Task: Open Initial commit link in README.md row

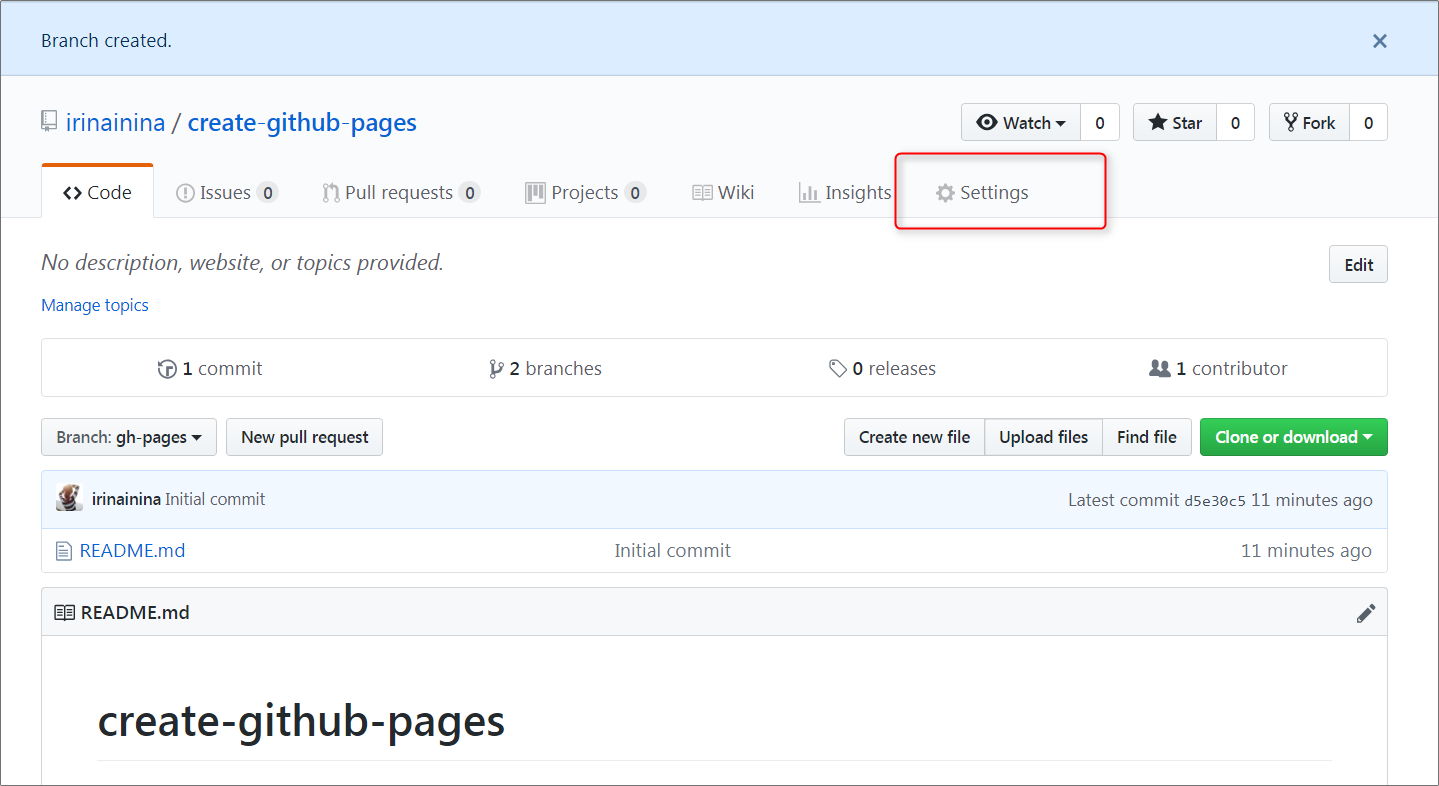Action: pyautogui.click(x=673, y=551)
